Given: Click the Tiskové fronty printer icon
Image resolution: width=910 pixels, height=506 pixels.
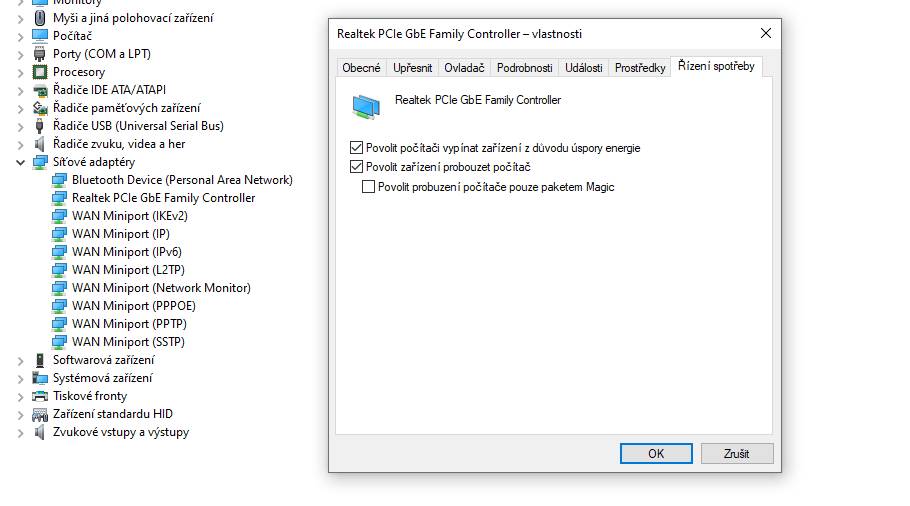Looking at the screenshot, I should 39,396.
